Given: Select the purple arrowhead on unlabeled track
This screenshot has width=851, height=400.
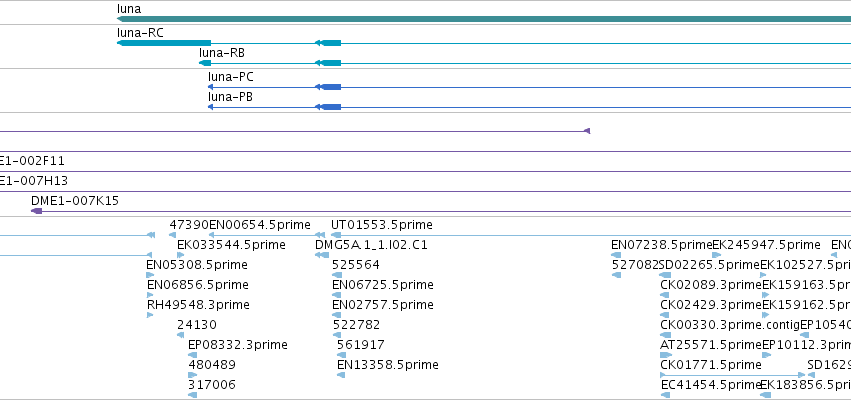Looking at the screenshot, I should (x=586, y=131).
